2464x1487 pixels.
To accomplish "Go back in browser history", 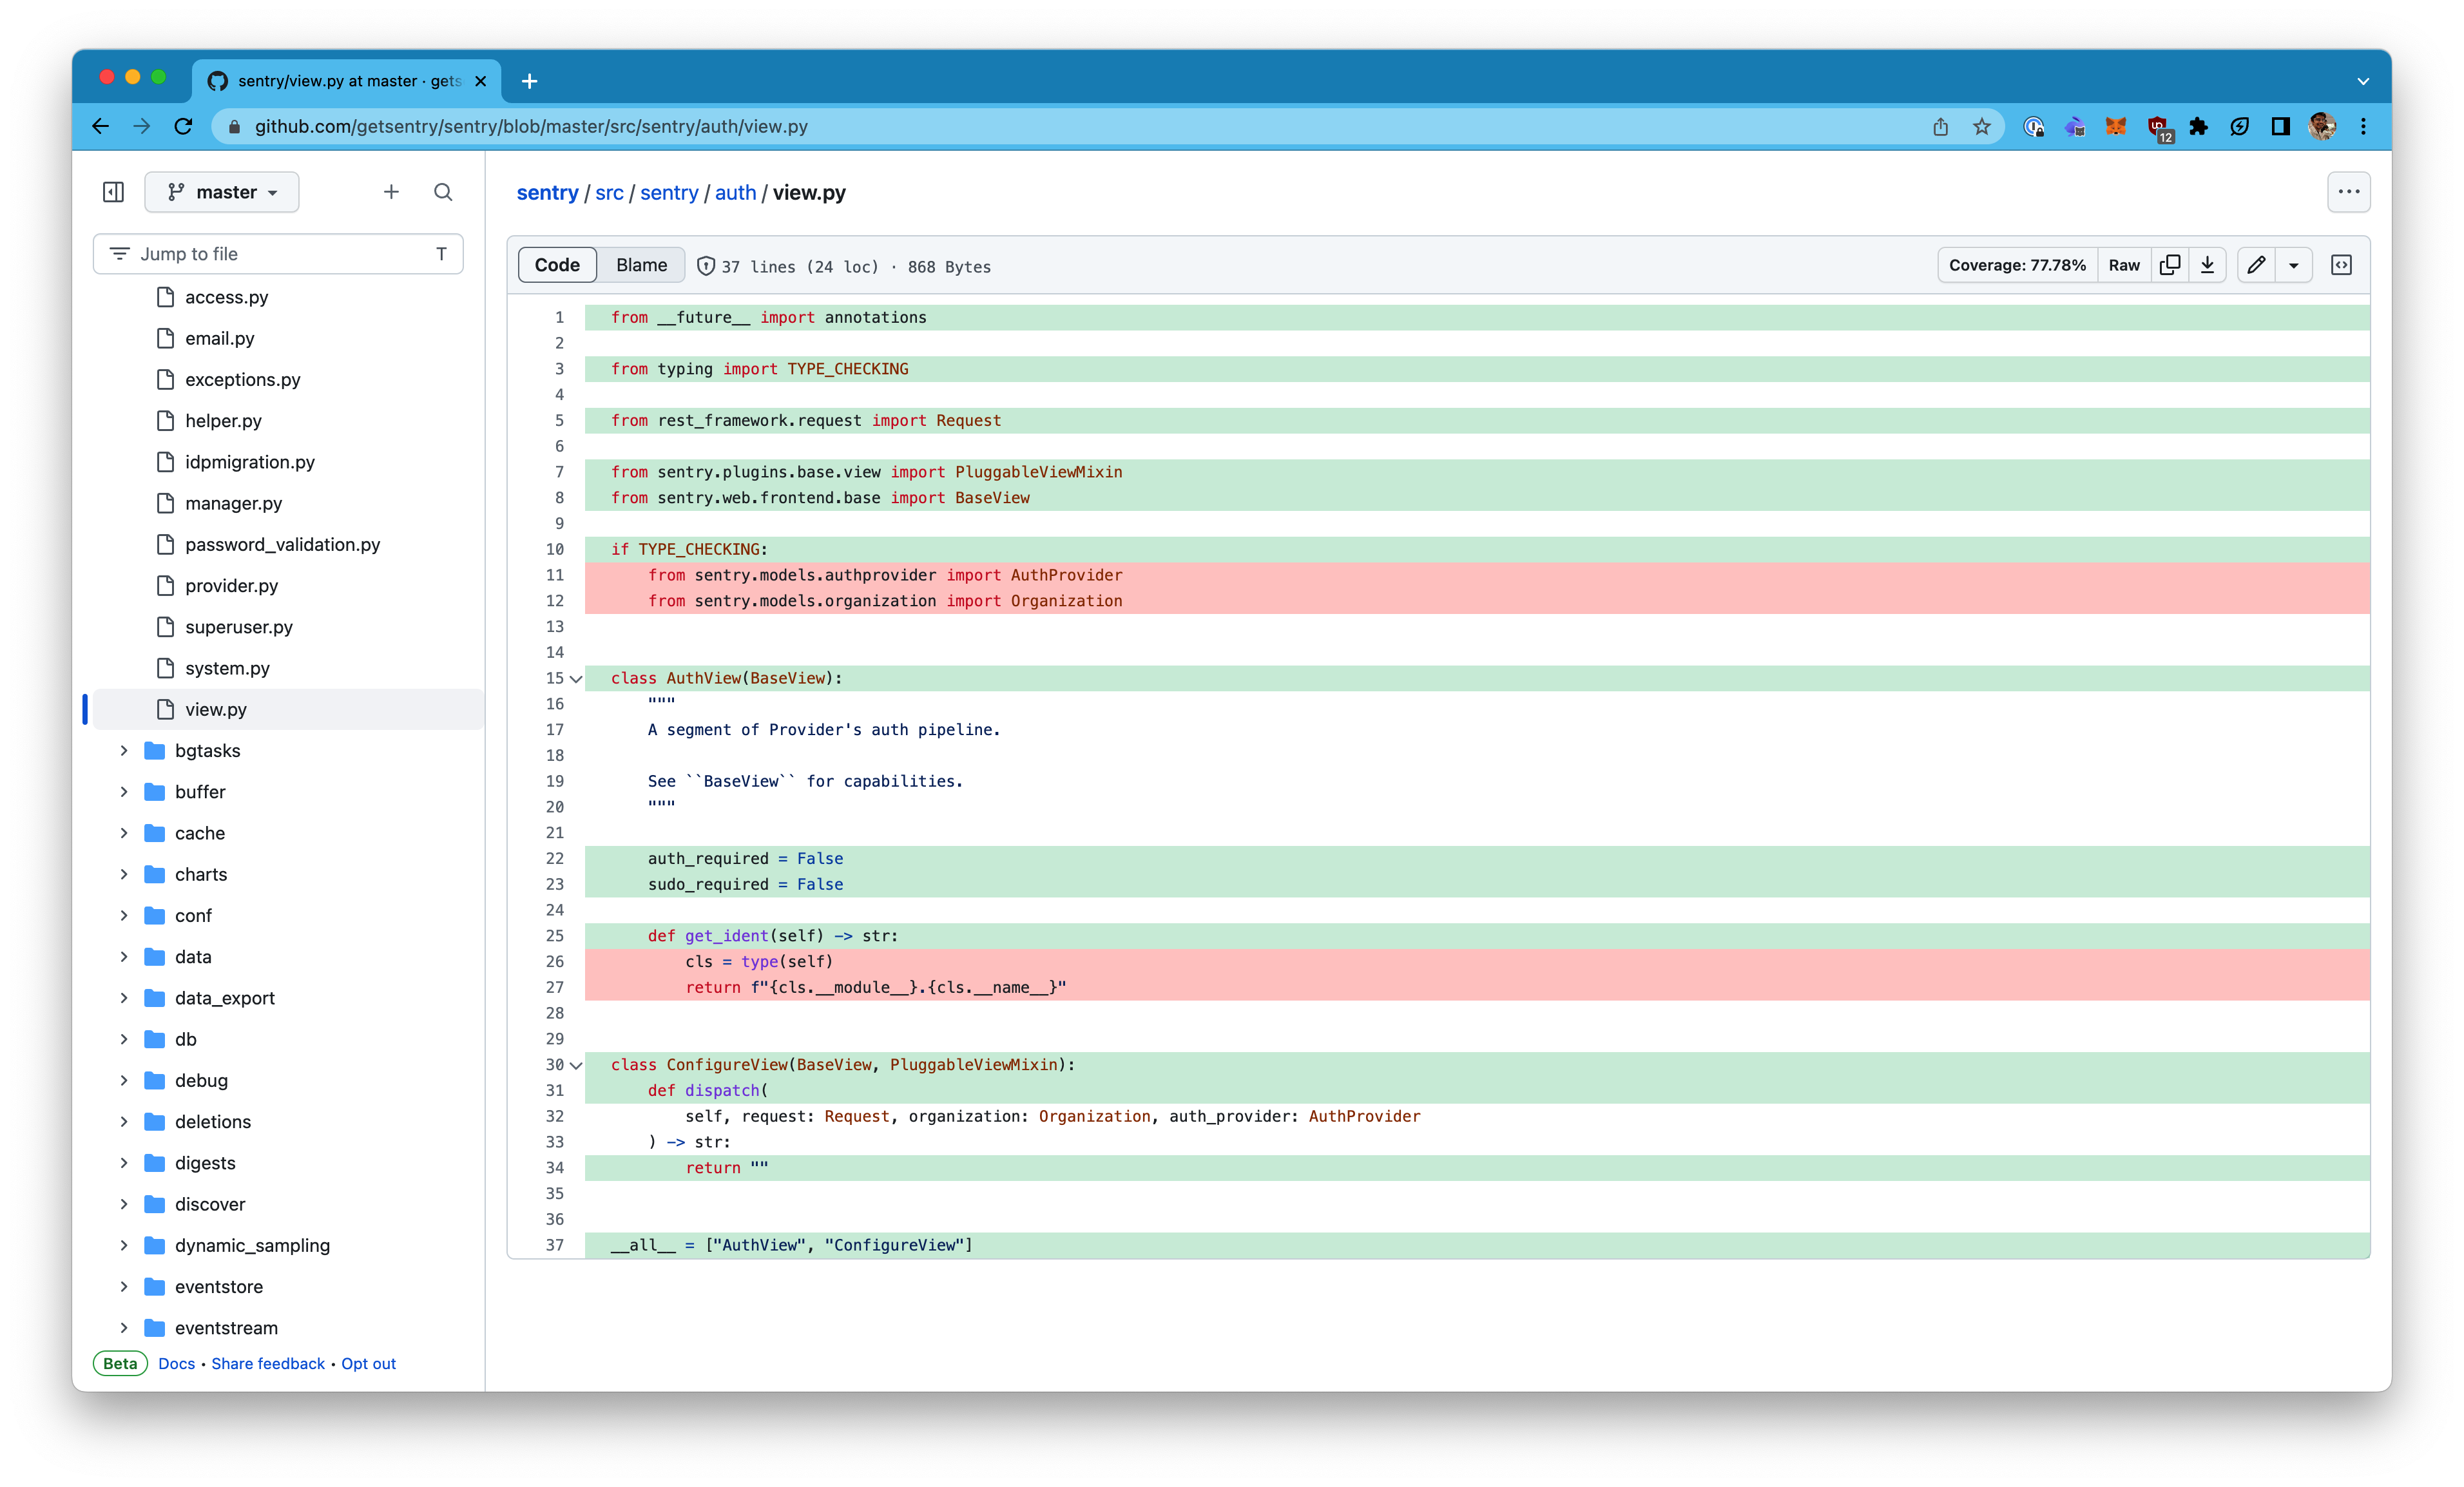I will click(x=100, y=126).
